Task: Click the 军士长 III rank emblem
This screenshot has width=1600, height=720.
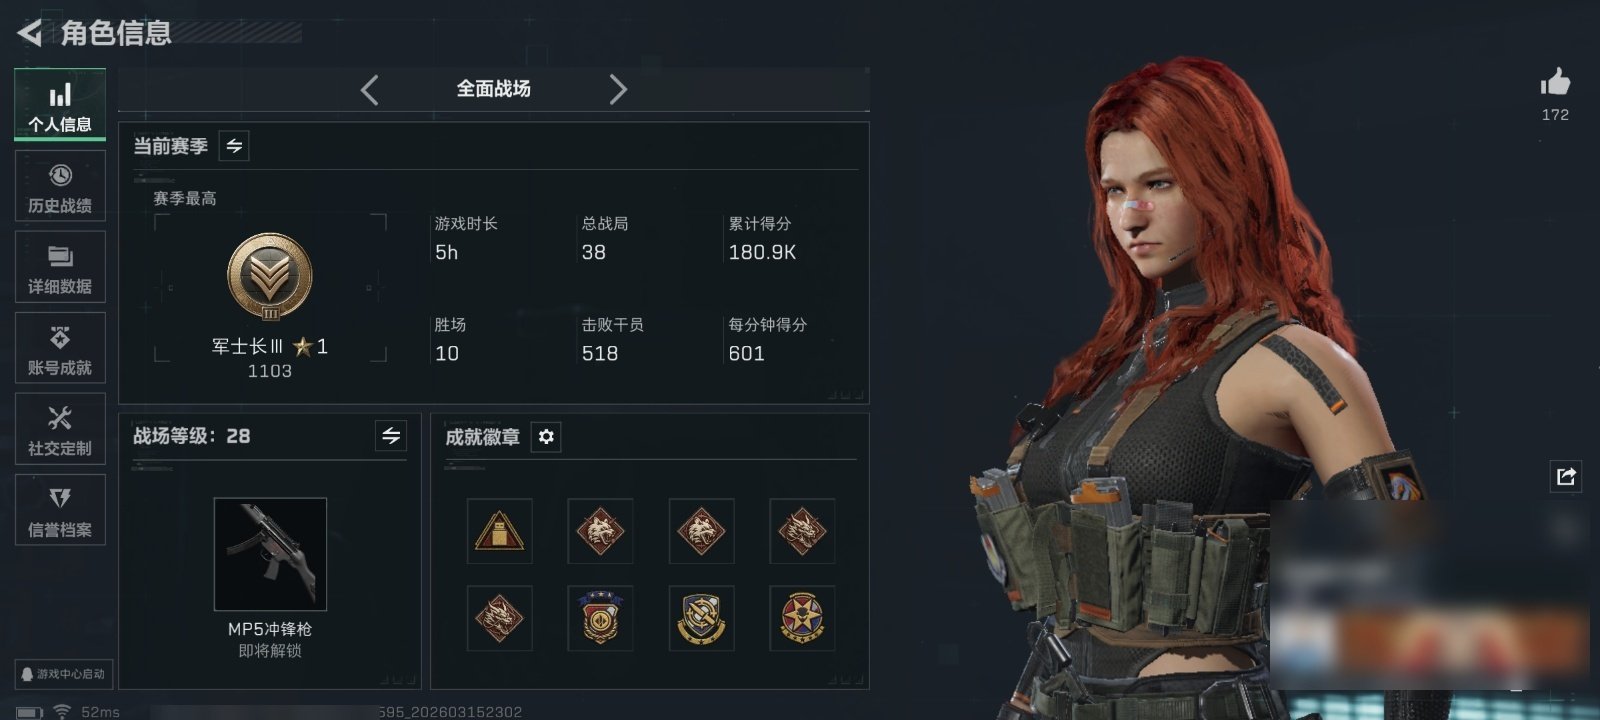Action: (270, 277)
